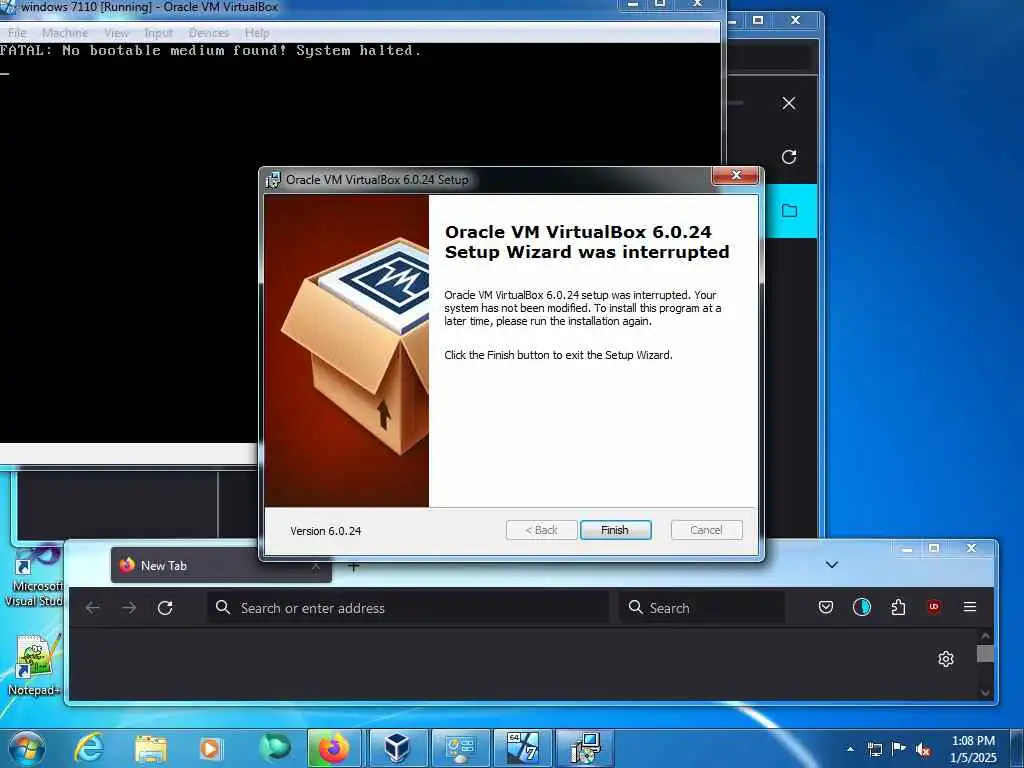Click the dark mode extension icon in Firefox

(861, 607)
